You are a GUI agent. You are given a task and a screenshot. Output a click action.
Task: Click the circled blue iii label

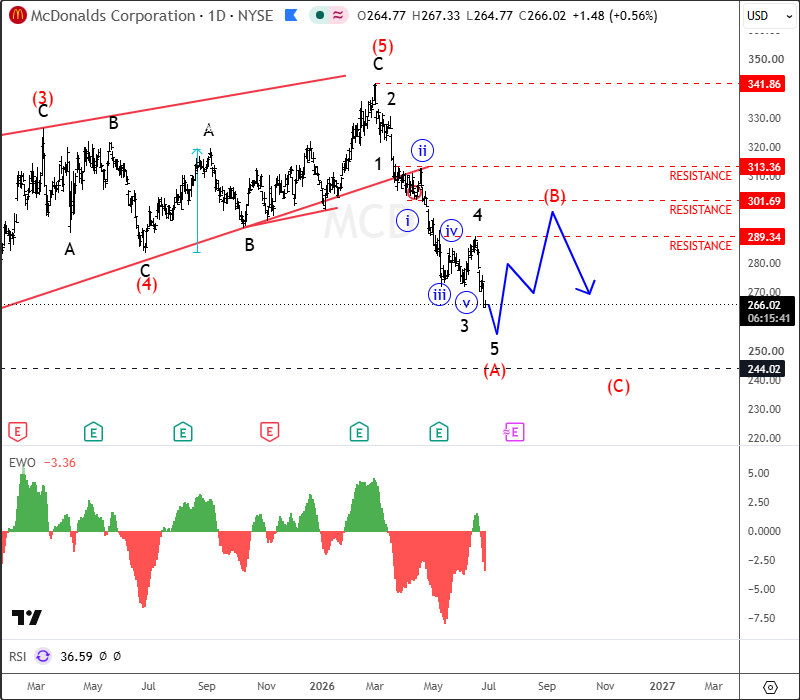pos(439,294)
